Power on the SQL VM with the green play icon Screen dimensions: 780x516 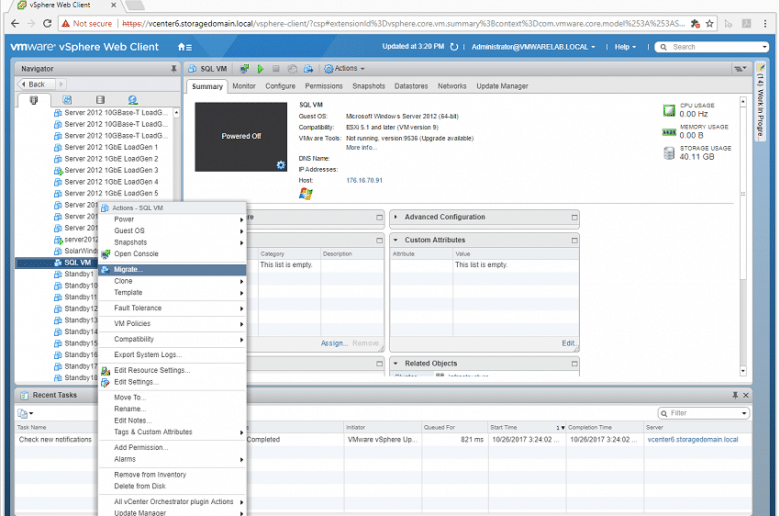(x=260, y=69)
